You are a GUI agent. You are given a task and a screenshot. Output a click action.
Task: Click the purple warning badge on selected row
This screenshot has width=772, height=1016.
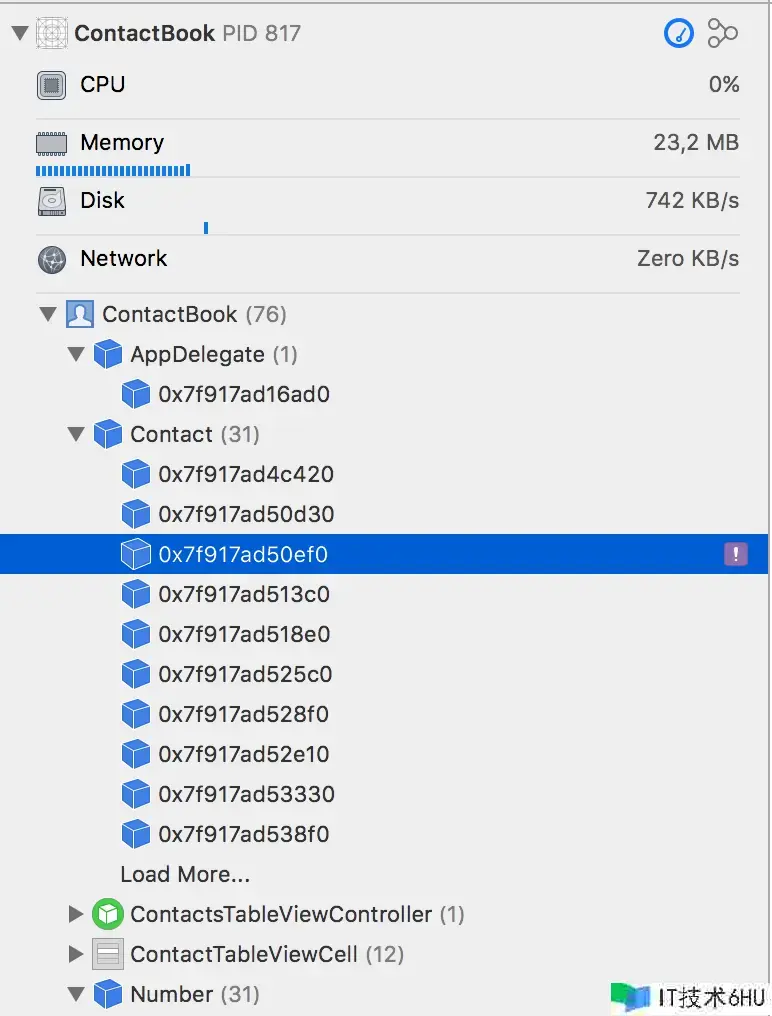coord(735,554)
